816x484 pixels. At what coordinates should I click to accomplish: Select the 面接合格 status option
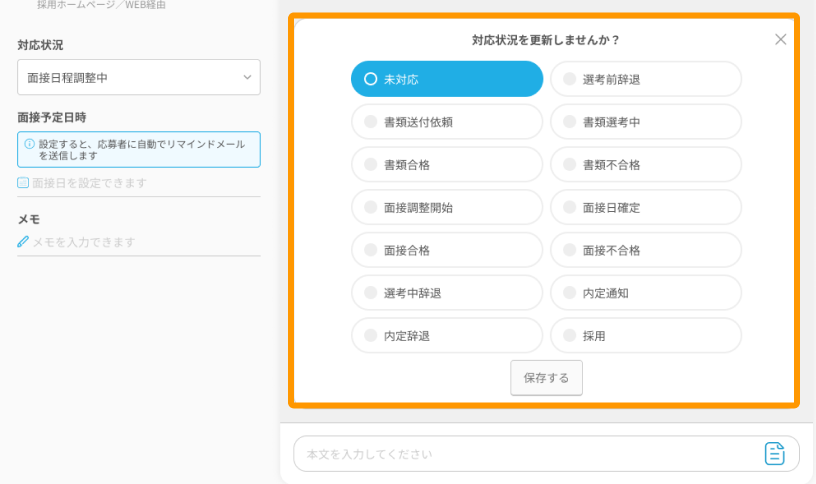(x=447, y=250)
